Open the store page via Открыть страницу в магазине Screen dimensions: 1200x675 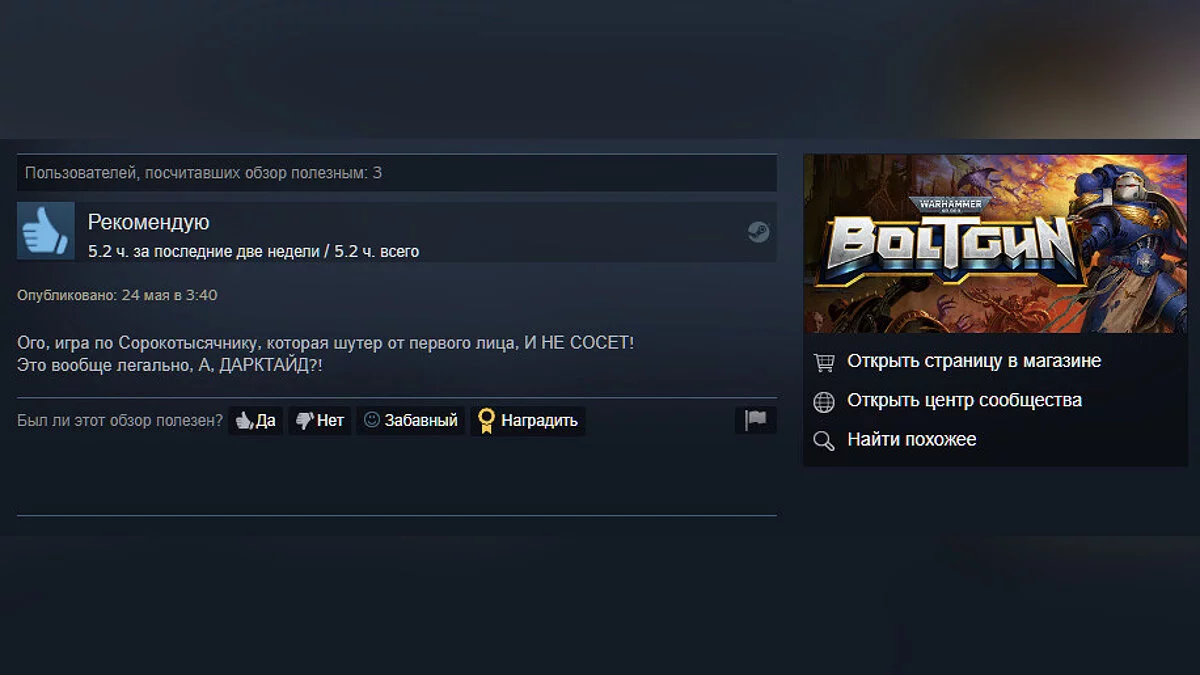pos(974,361)
